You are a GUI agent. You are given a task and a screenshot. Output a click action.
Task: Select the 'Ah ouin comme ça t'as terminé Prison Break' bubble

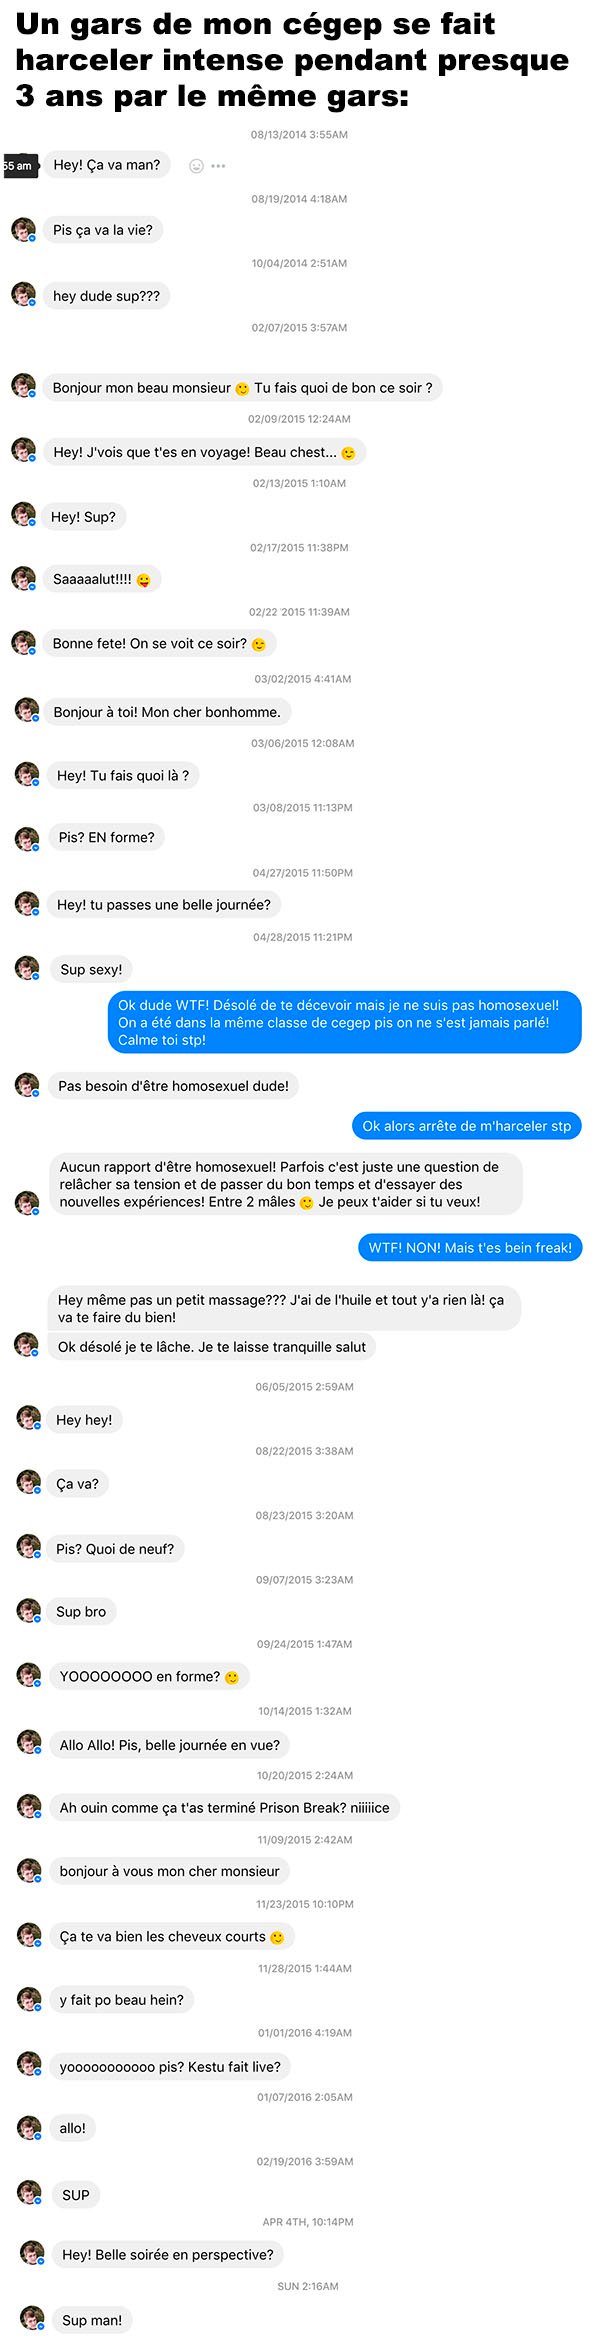(x=224, y=1807)
